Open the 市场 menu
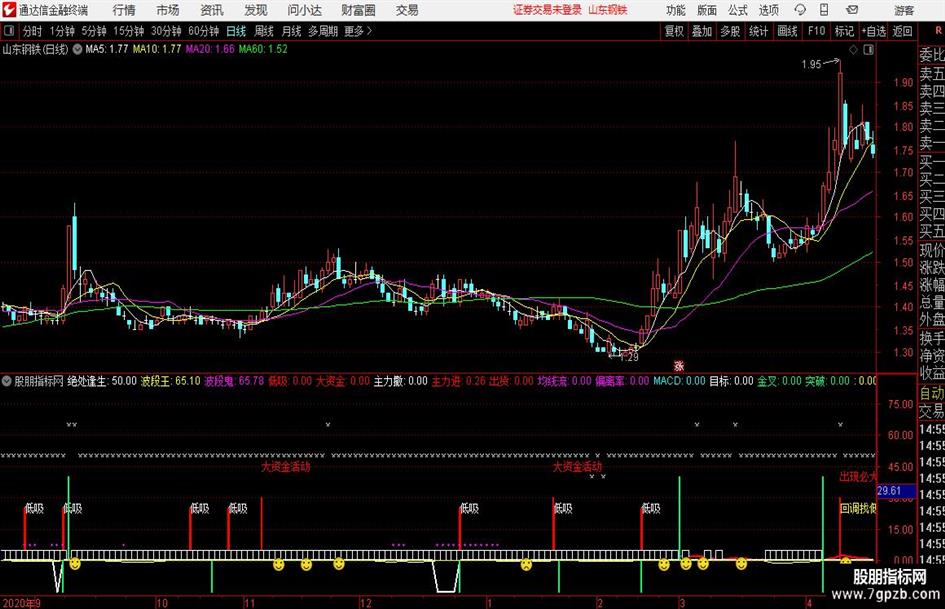Screen dimensions: 945x609 pos(168,10)
